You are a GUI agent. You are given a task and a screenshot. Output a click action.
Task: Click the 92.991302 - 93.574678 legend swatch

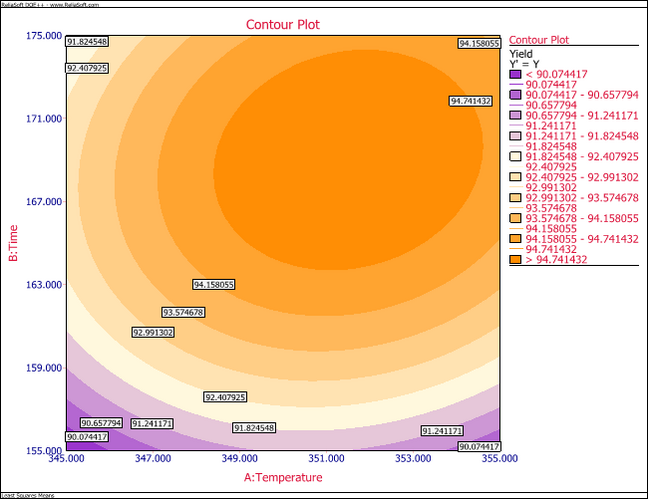[x=515, y=198]
